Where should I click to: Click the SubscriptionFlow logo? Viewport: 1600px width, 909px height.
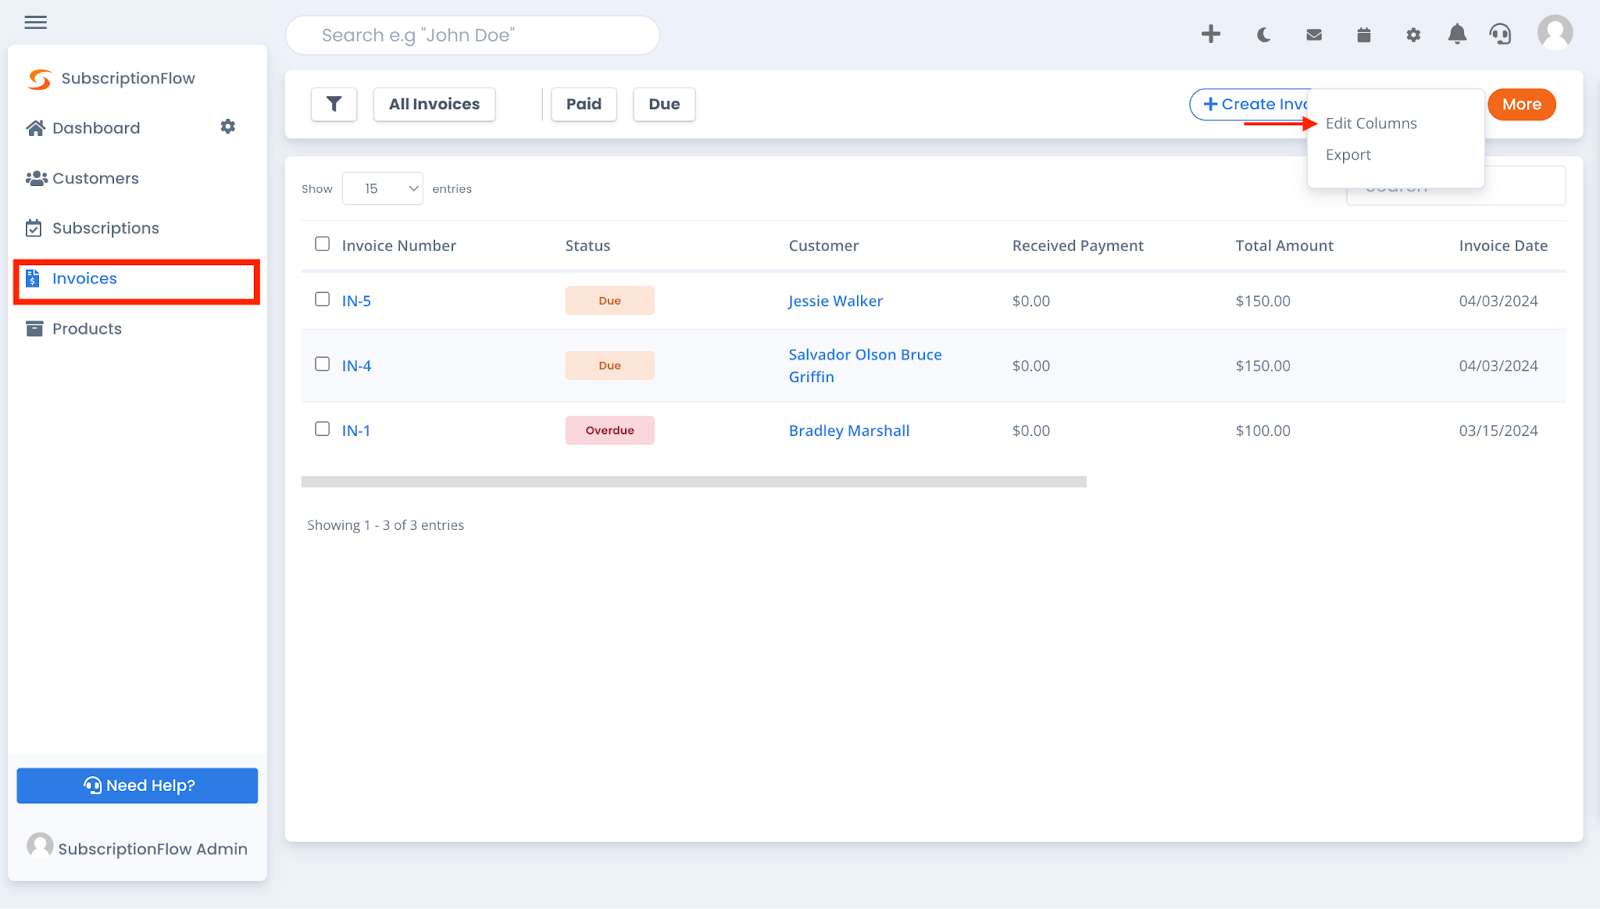111,78
